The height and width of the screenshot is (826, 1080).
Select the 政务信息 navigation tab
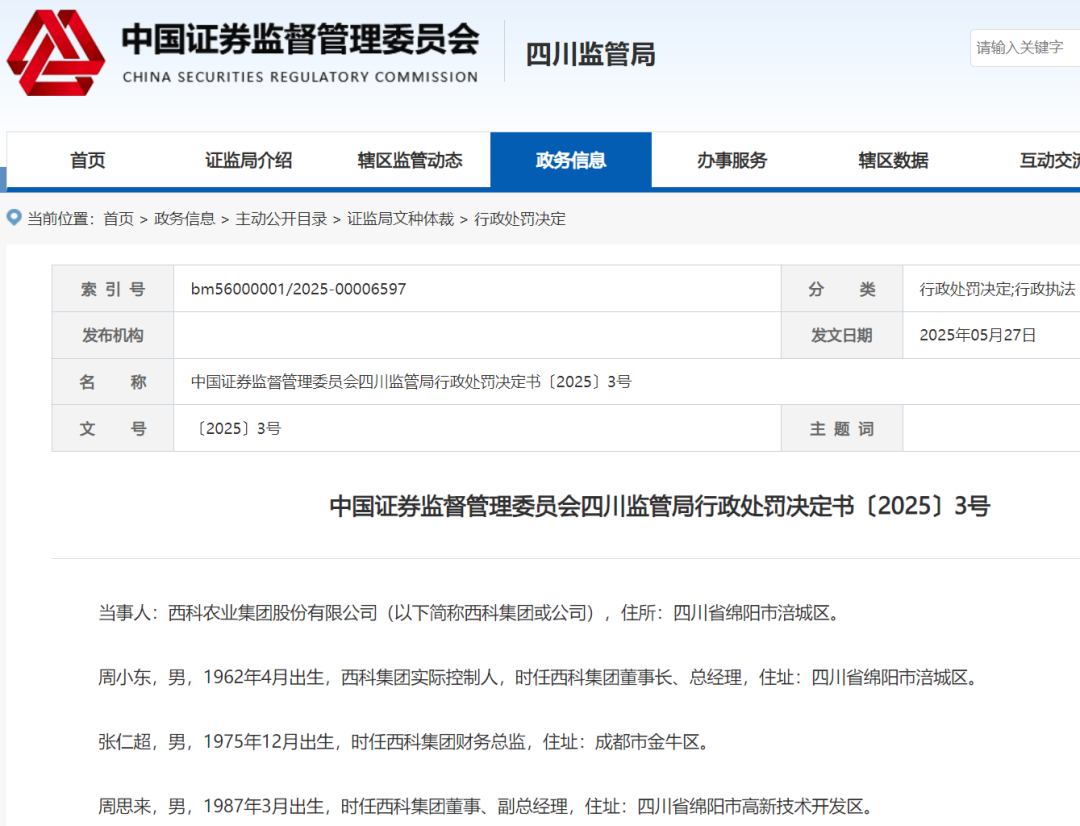(570, 160)
